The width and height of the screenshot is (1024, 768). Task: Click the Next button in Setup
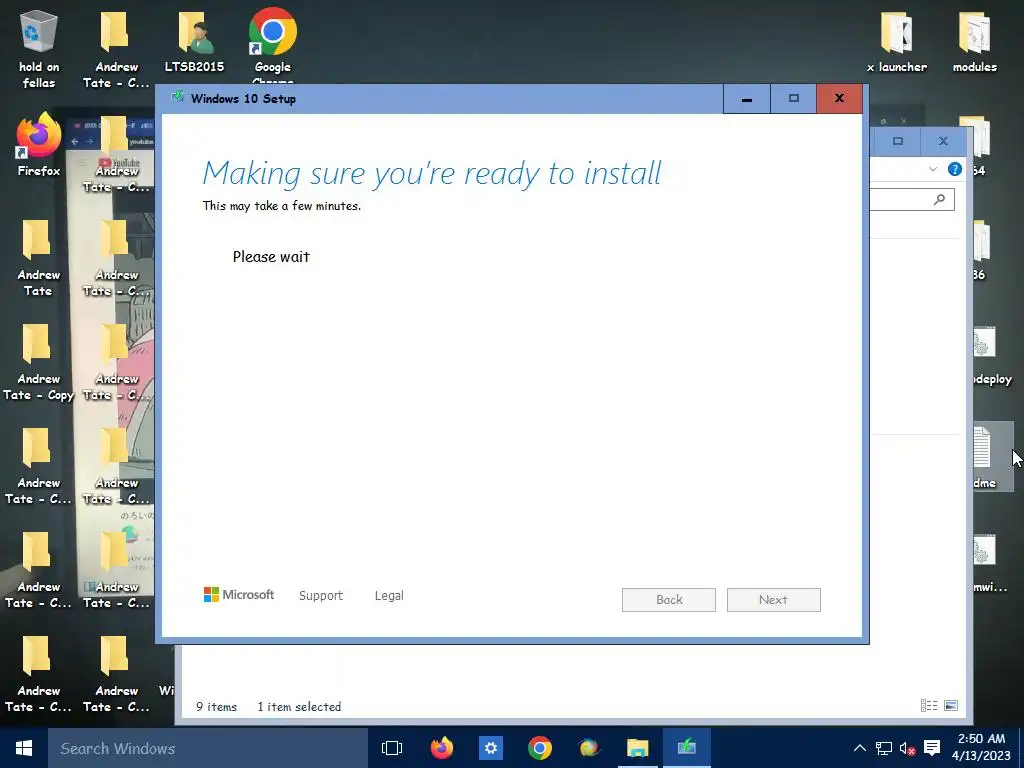point(773,600)
